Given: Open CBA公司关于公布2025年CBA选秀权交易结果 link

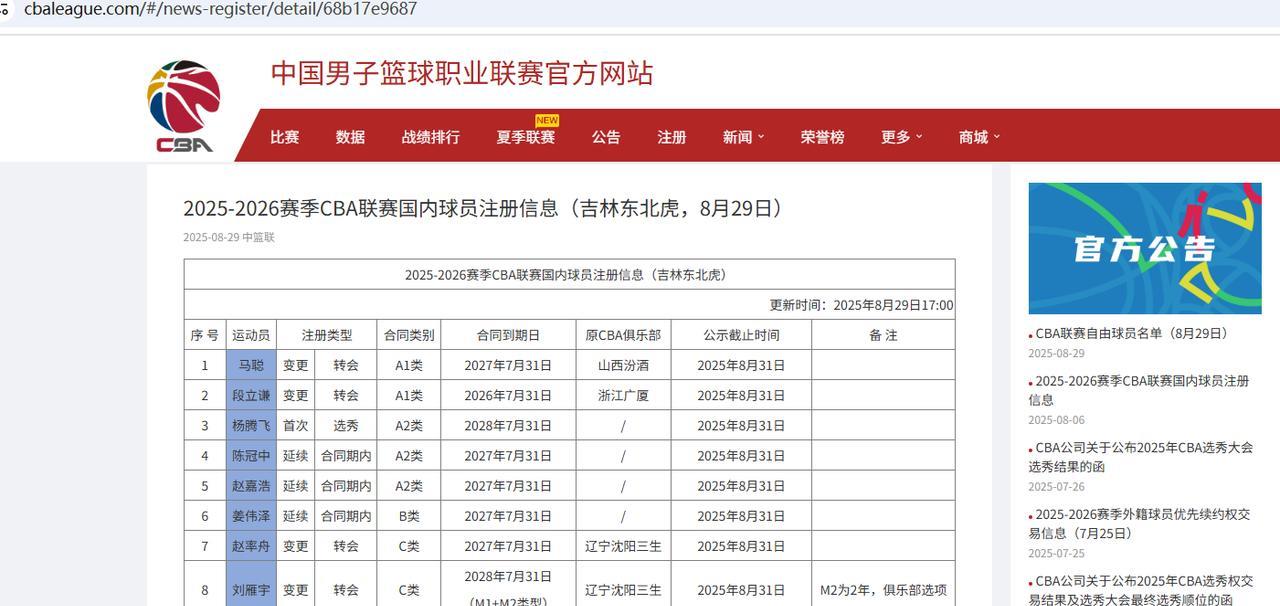Looking at the screenshot, I should point(1141,590).
